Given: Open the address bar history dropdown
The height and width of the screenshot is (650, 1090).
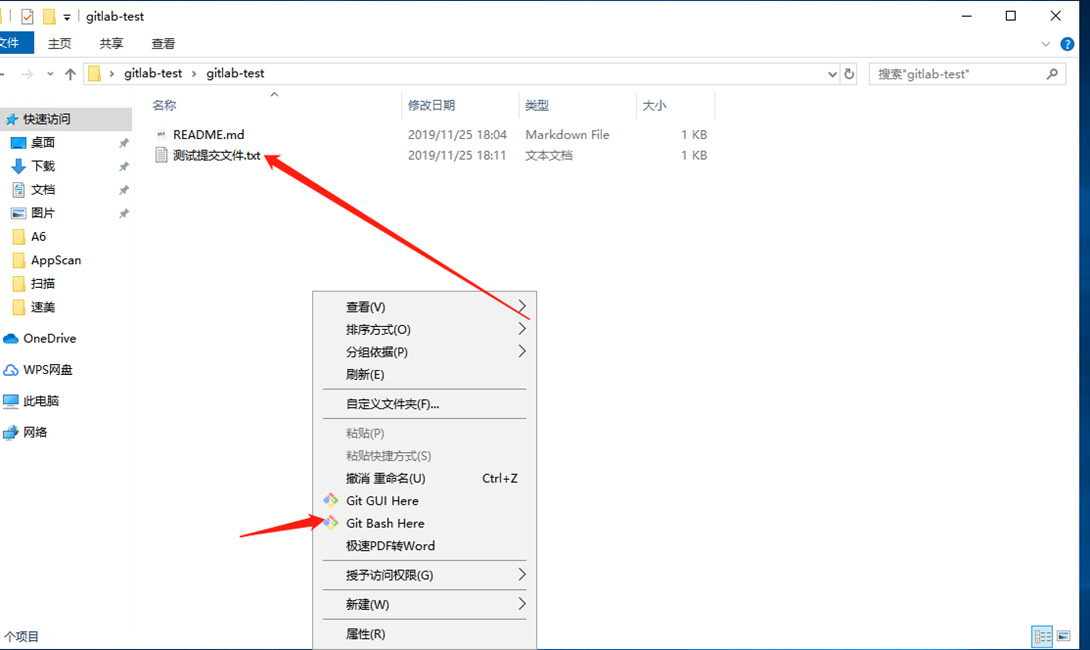Looking at the screenshot, I should tap(833, 74).
